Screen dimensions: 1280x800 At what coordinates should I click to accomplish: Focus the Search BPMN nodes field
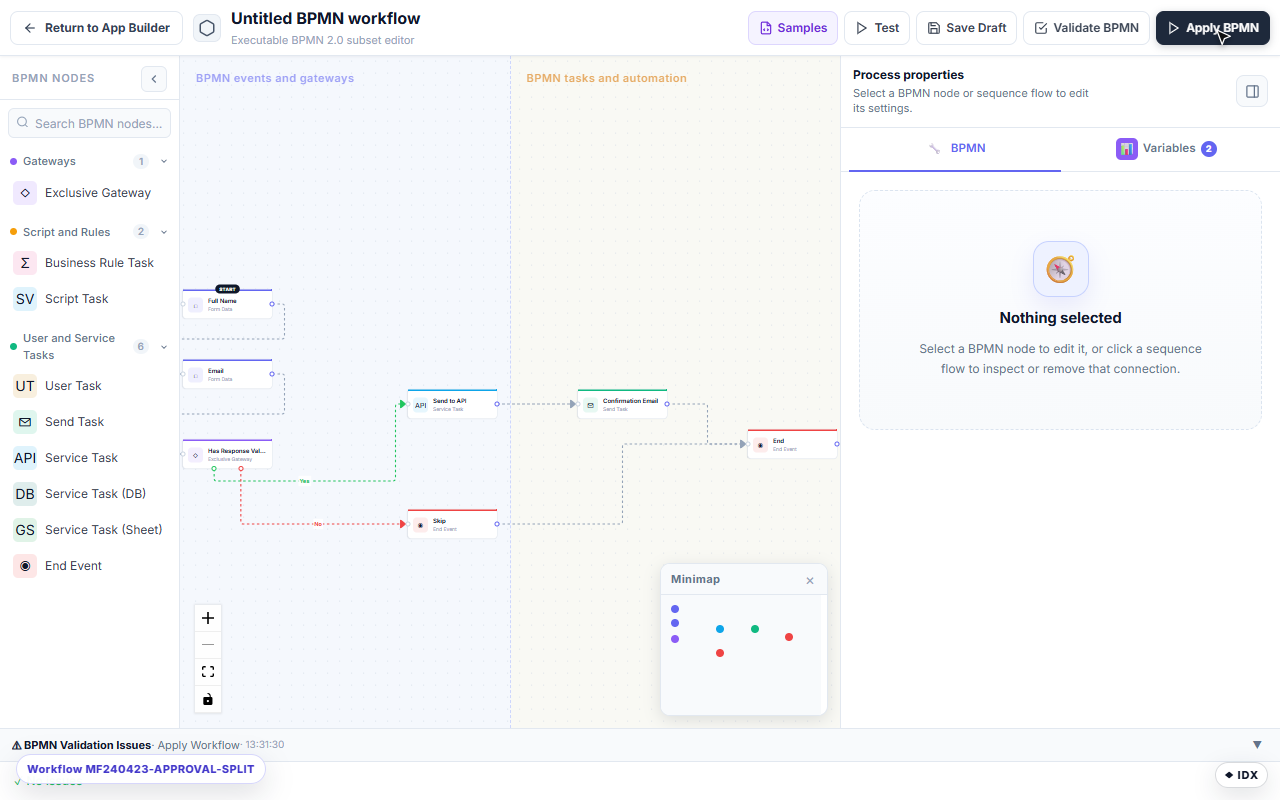coord(90,123)
